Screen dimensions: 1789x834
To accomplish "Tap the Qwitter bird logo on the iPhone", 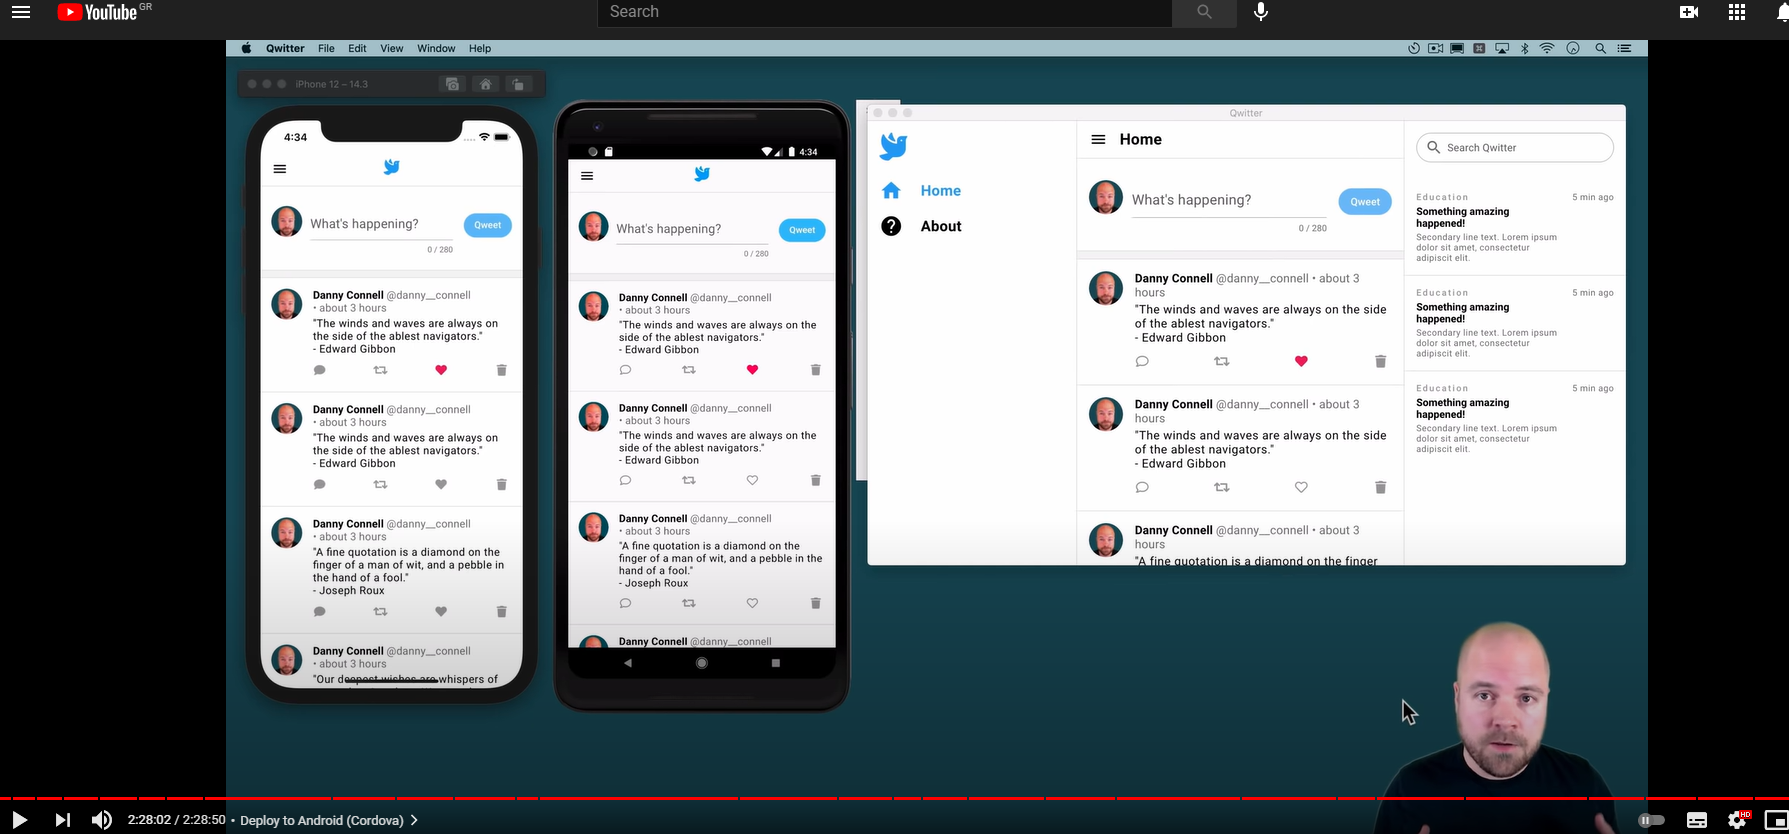I will 392,167.
